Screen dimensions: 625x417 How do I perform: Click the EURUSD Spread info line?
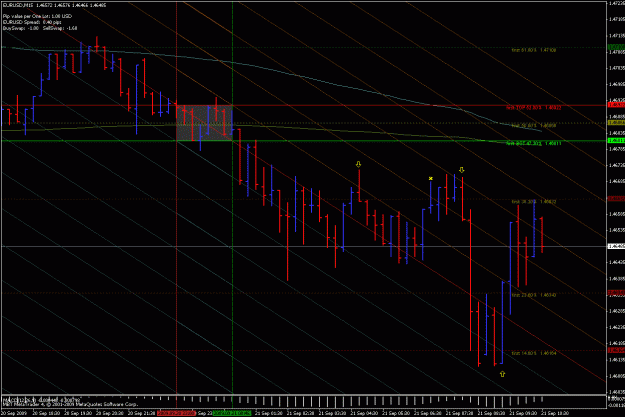(x=32, y=22)
